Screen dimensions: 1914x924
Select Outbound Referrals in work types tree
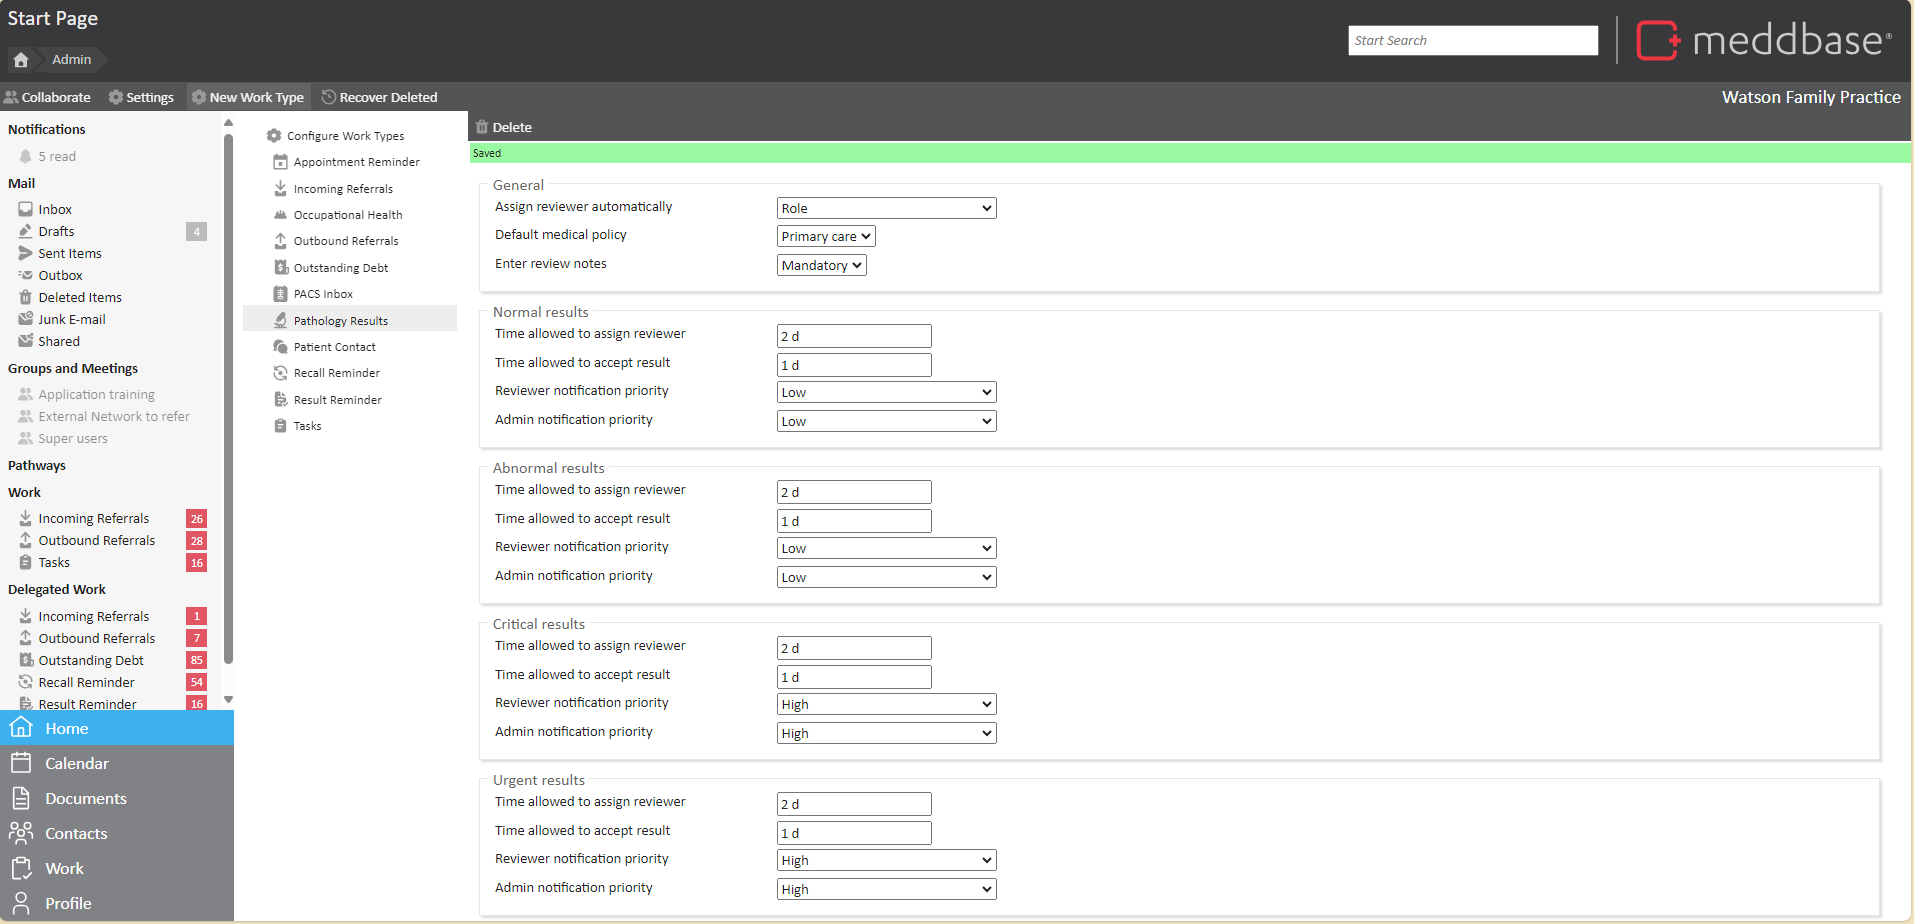[346, 241]
